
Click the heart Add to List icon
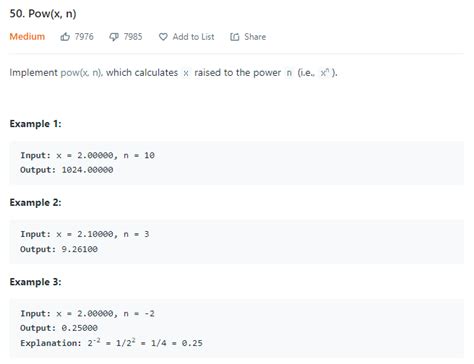tap(163, 37)
